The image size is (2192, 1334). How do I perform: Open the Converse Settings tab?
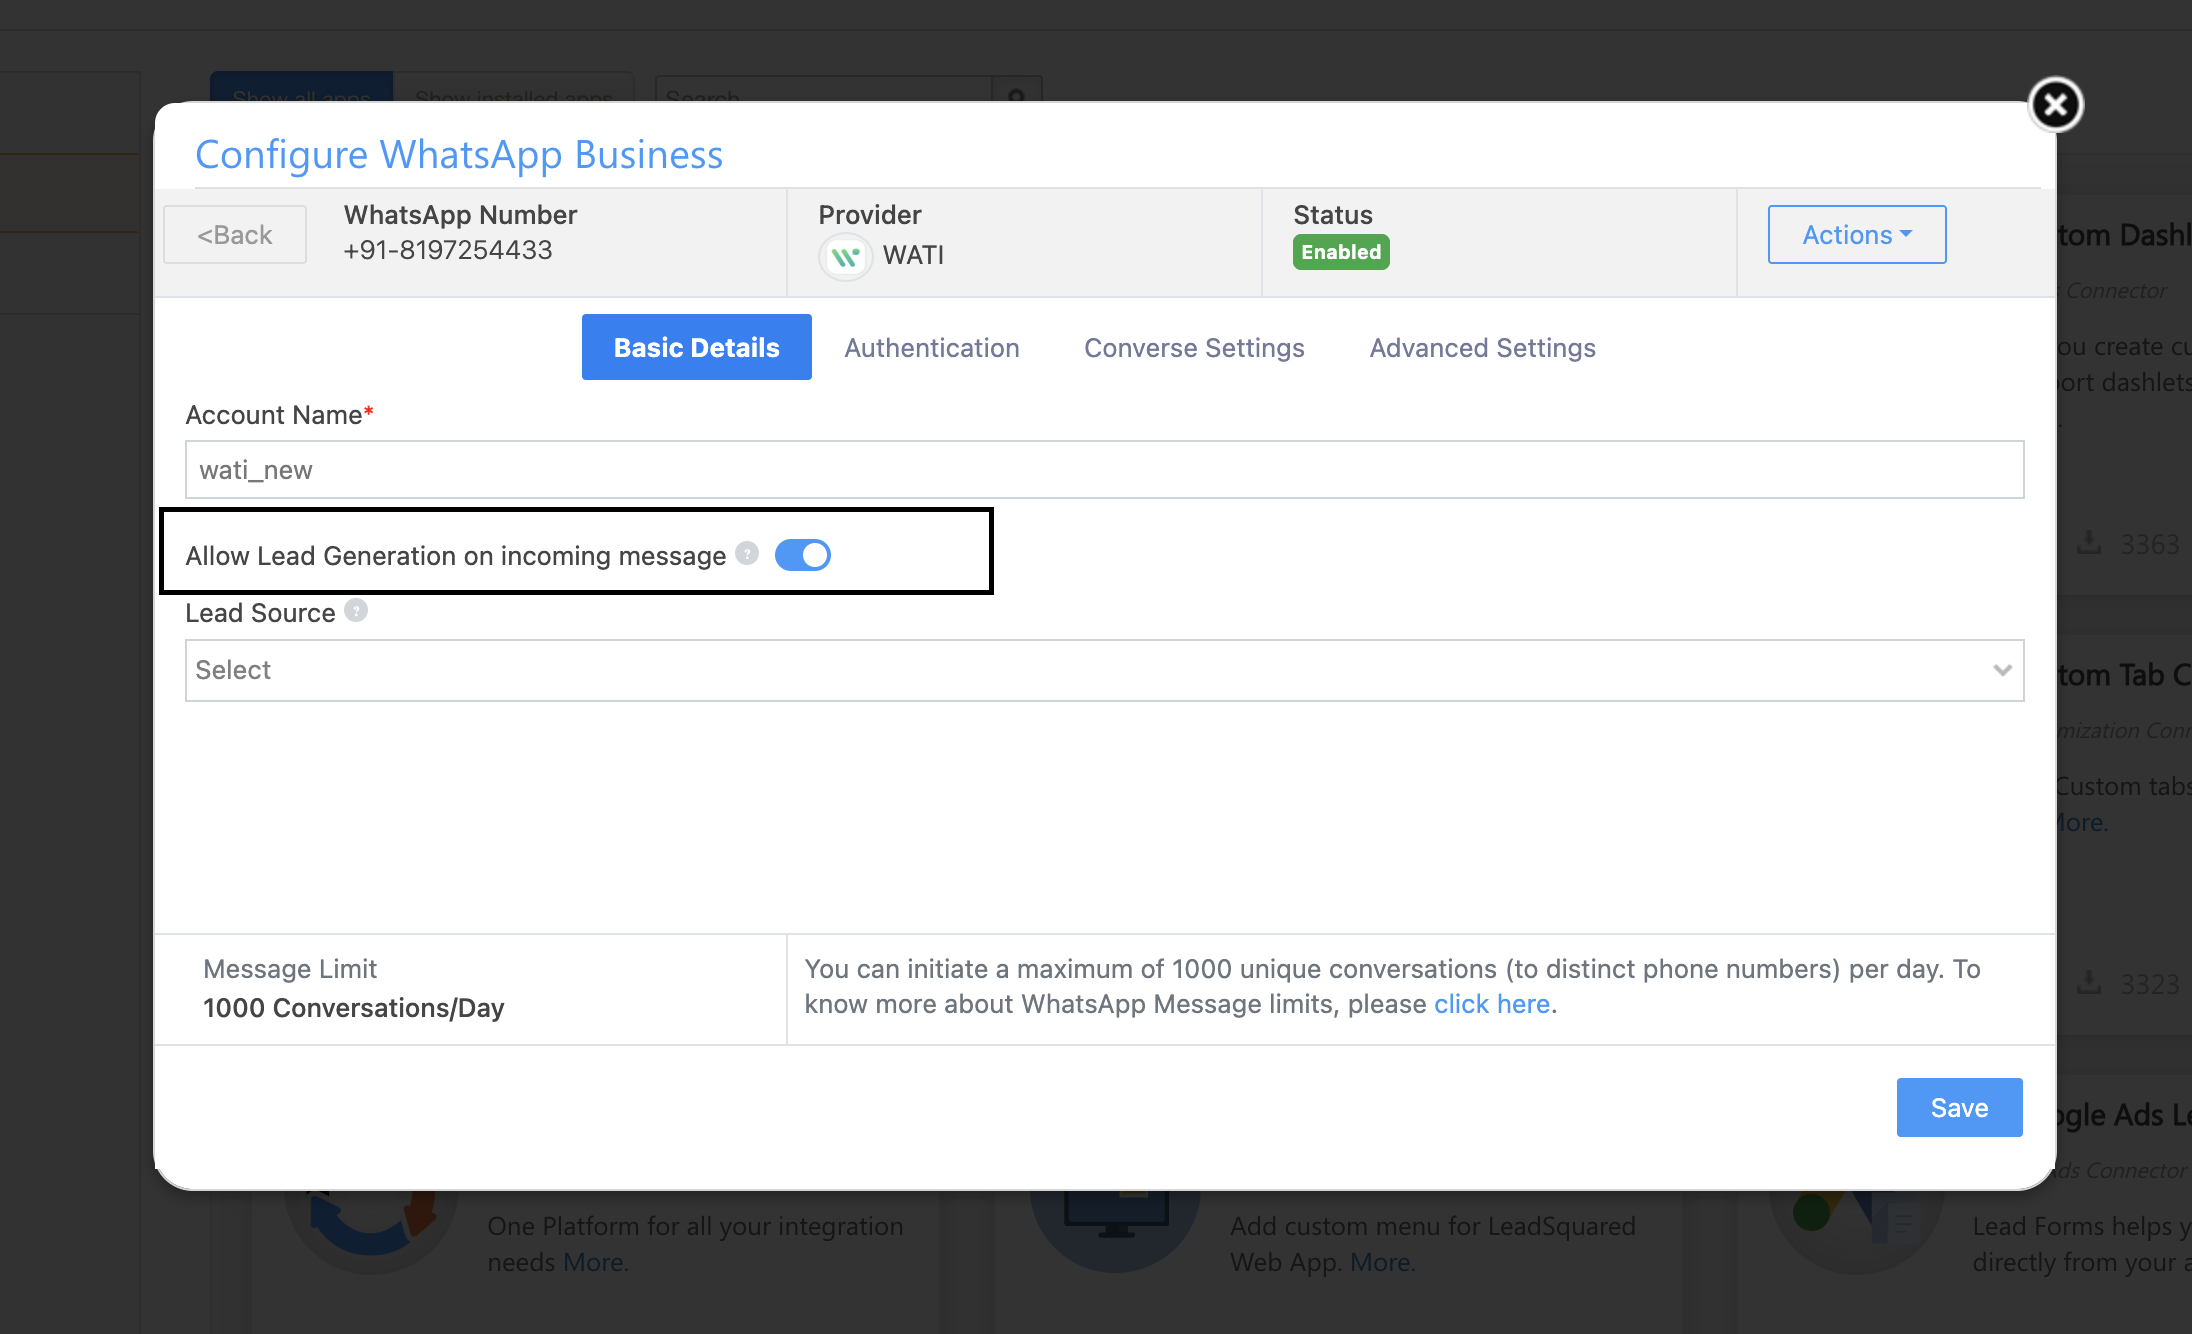click(1194, 348)
